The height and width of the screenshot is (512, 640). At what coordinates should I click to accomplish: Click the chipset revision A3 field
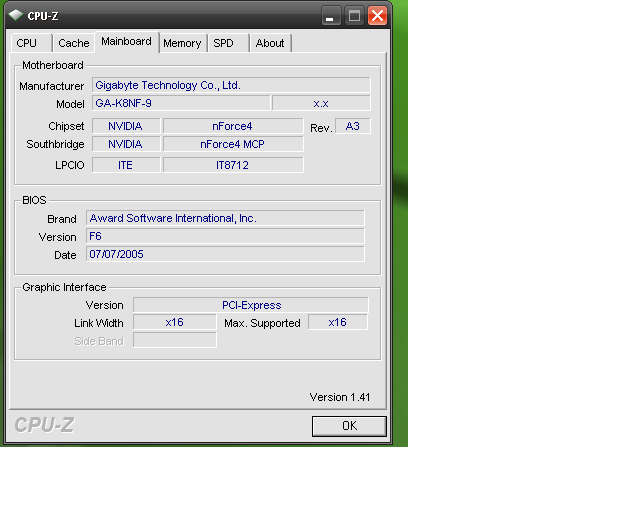pyautogui.click(x=352, y=126)
